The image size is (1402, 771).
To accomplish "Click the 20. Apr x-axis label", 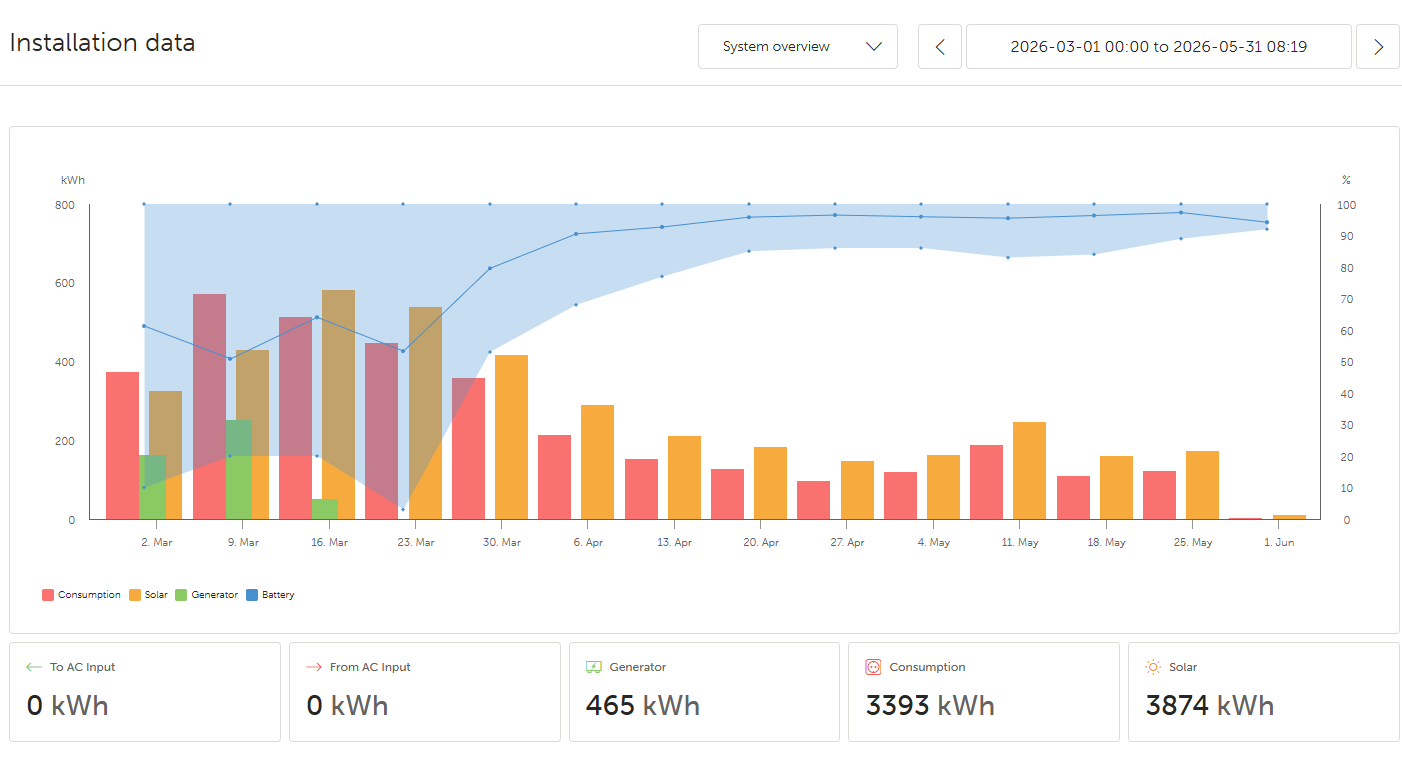I will [761, 543].
